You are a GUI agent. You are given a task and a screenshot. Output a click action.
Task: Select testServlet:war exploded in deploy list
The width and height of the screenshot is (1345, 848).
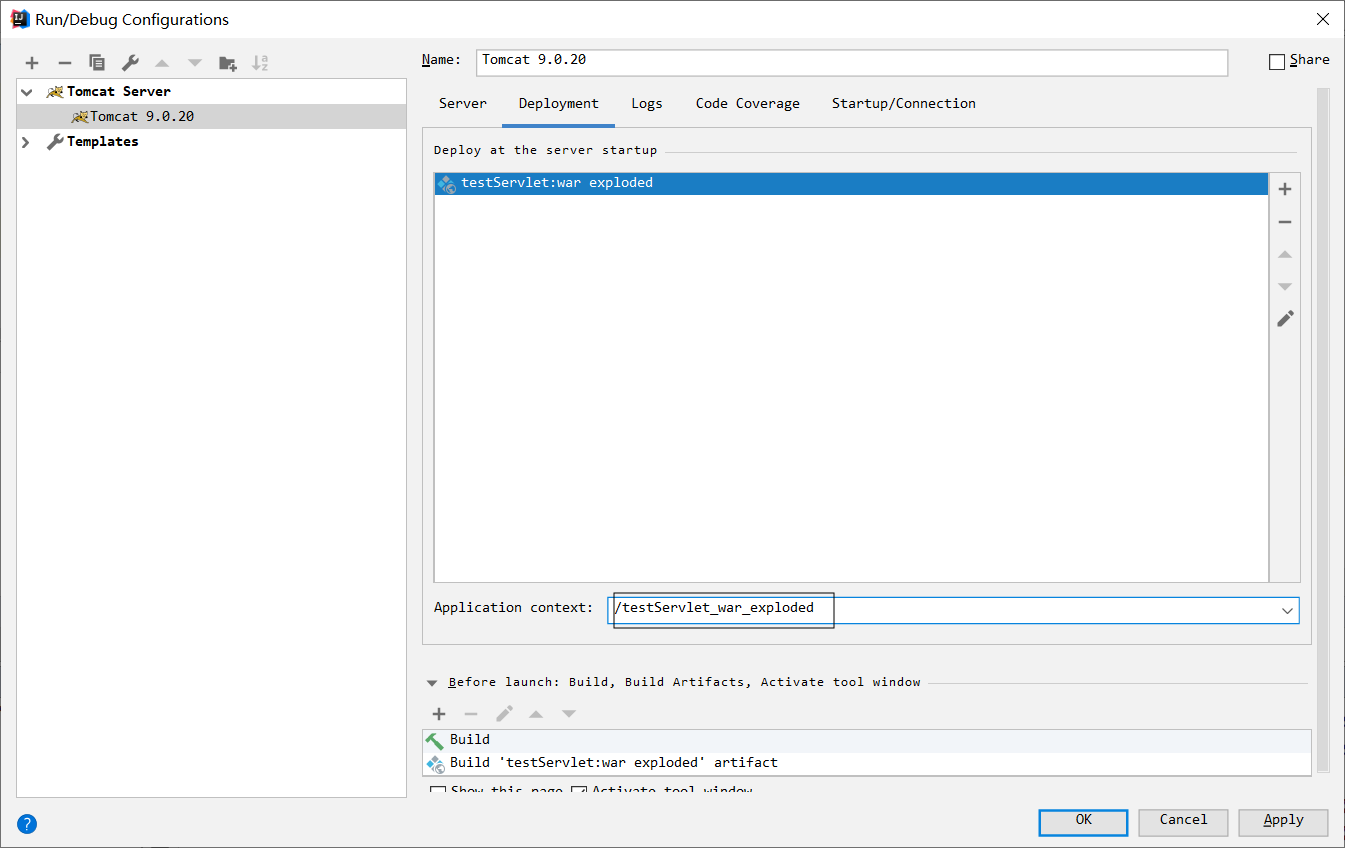(x=851, y=183)
